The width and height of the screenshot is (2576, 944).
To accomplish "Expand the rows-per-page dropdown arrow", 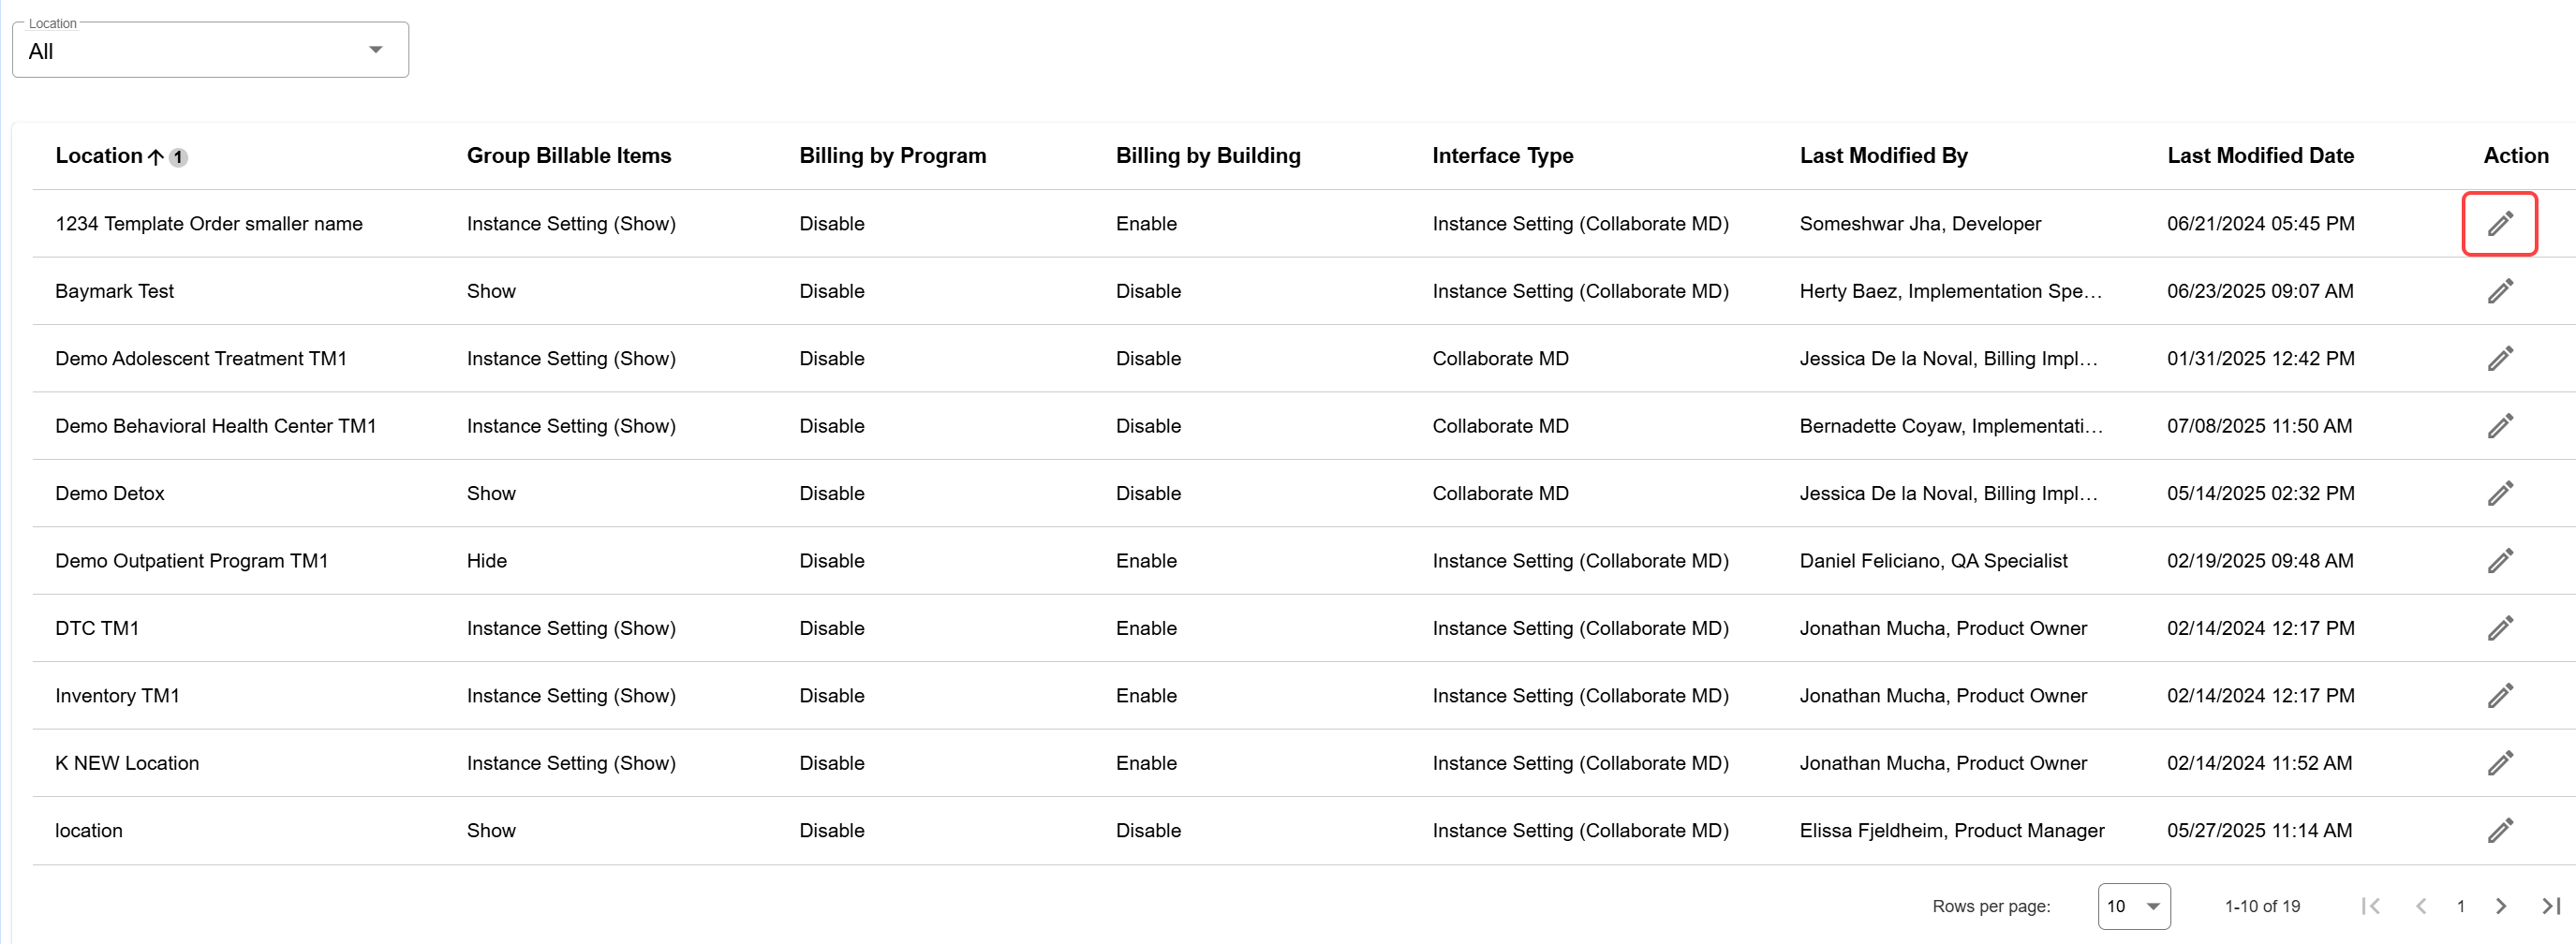I will point(2156,906).
